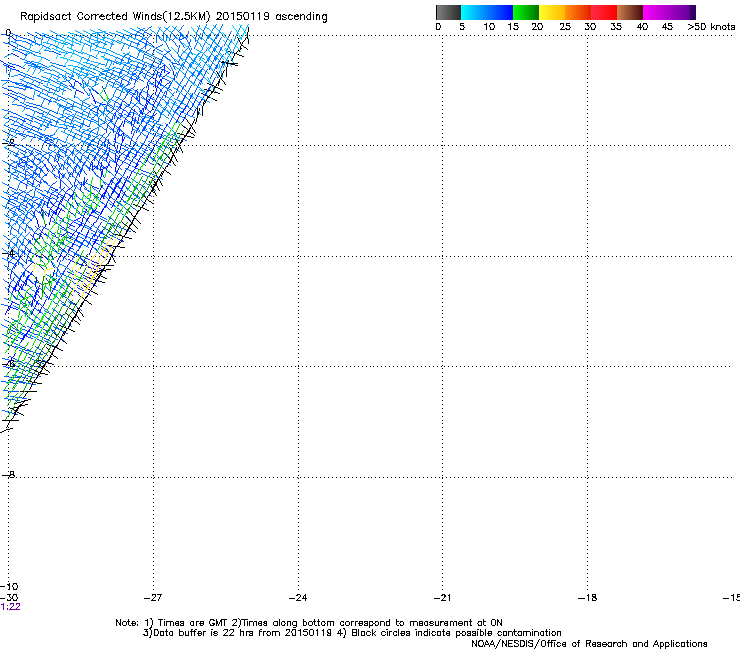The height and width of the screenshot is (650, 740).
Task: Click the 'NOAA/NESDIS/Office of Research and Applications' credit
Action: click(x=589, y=644)
